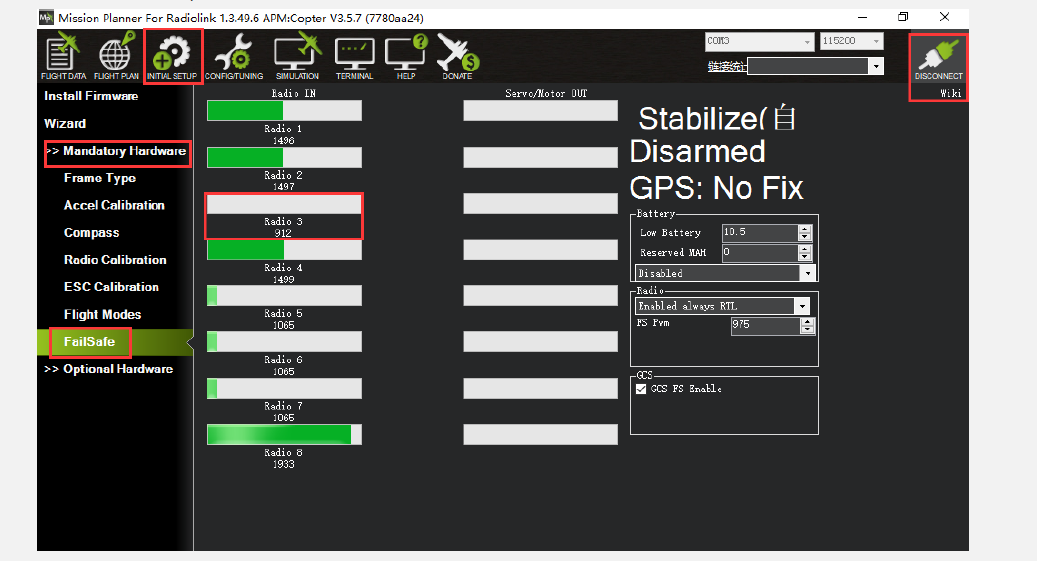Click the Radio 2 input bar

pos(284,157)
